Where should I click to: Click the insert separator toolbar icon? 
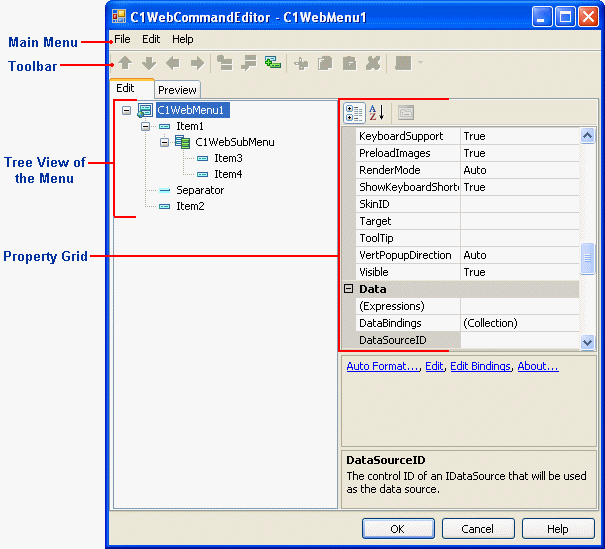pyautogui.click(x=249, y=63)
